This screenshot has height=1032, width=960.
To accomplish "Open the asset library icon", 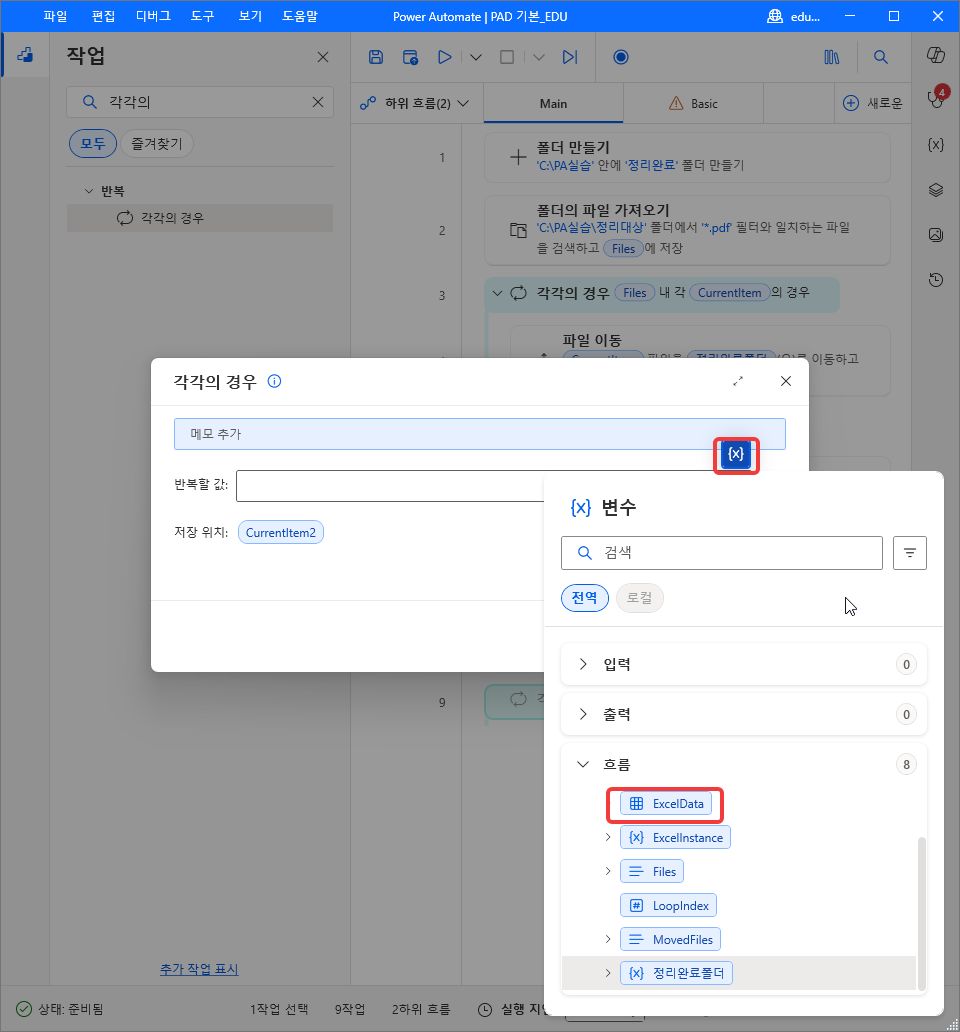I will (832, 57).
